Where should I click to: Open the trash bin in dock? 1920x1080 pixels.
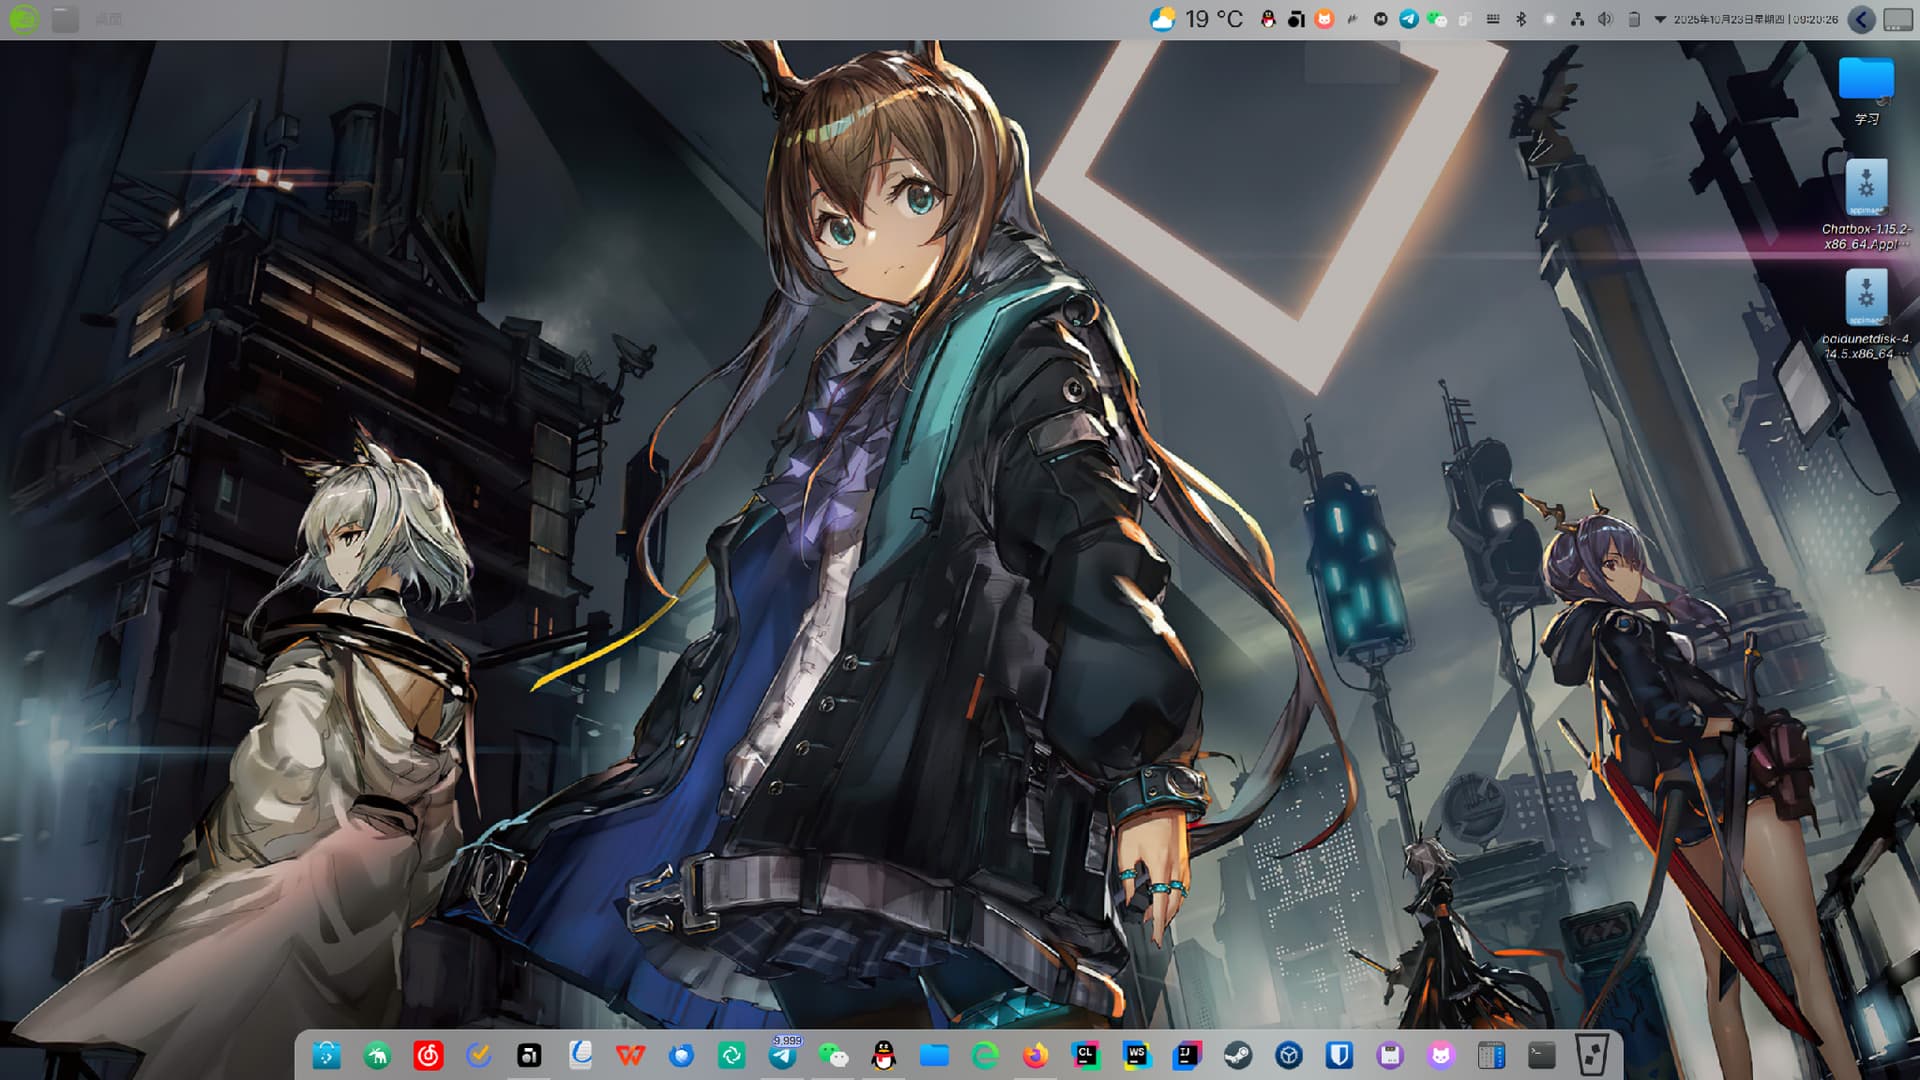(1592, 1056)
